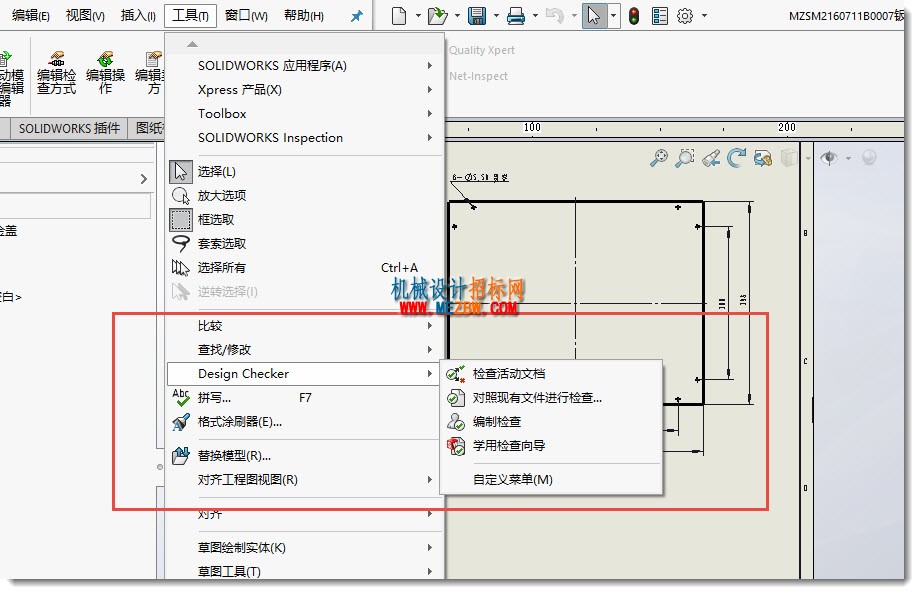
Task: Expand Xpress 产品(X) submenu
Action: coord(304,89)
